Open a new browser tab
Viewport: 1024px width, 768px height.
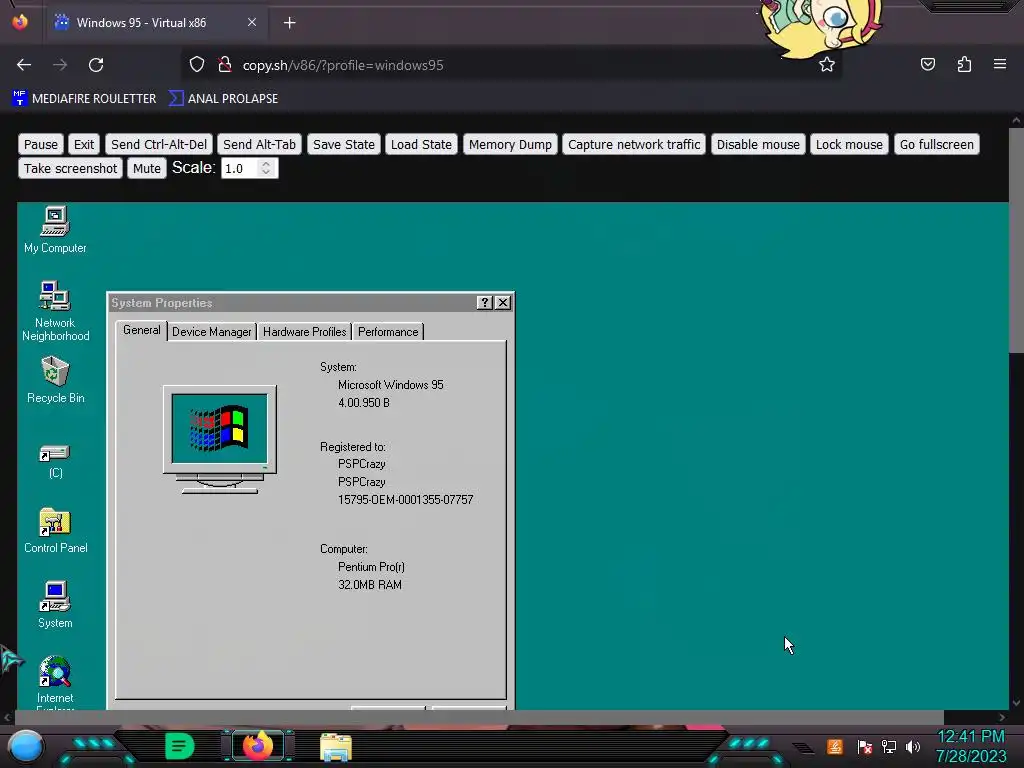point(289,23)
